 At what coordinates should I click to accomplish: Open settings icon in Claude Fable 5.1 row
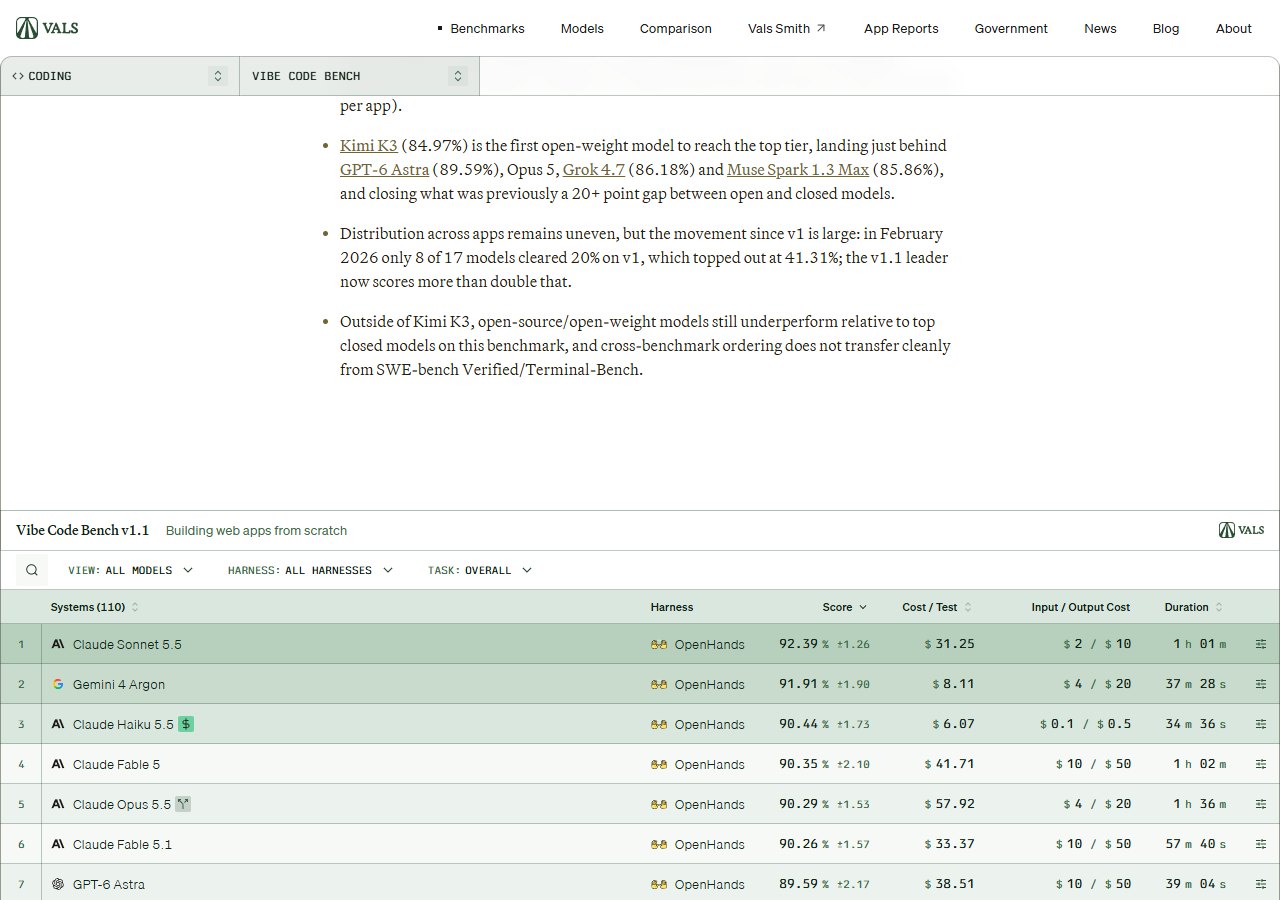tap(1260, 844)
